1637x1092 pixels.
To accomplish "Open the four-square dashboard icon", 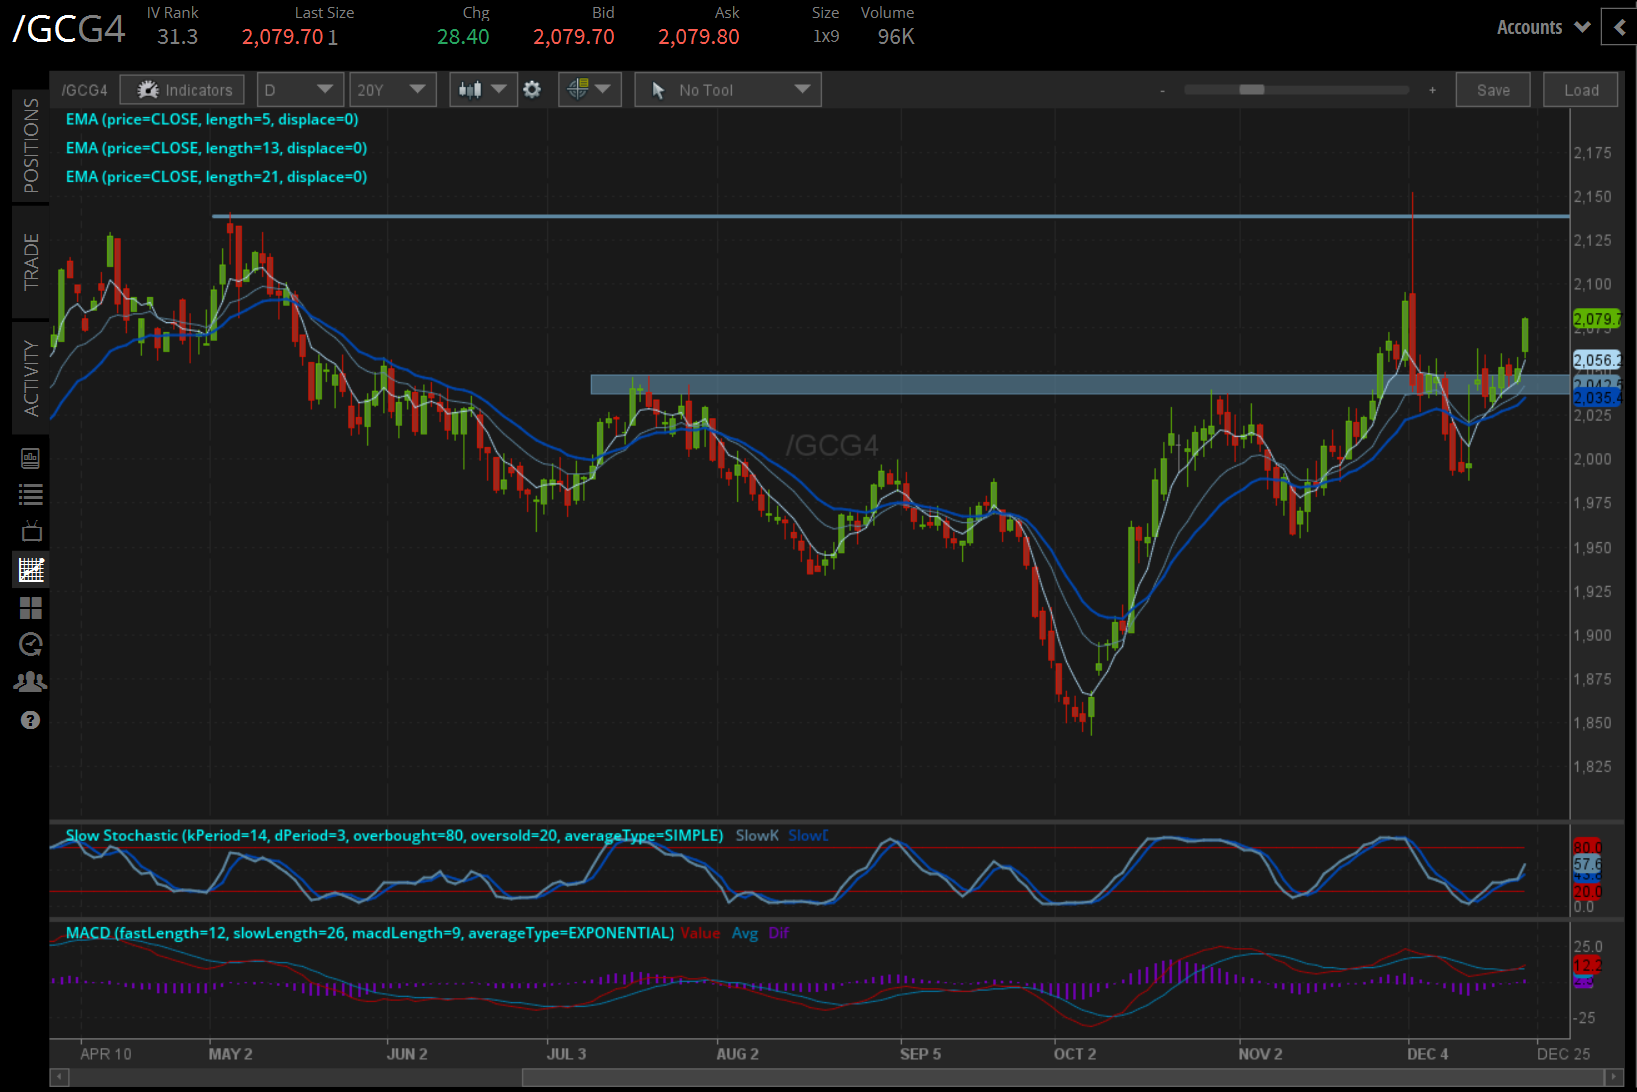I will click(31, 608).
